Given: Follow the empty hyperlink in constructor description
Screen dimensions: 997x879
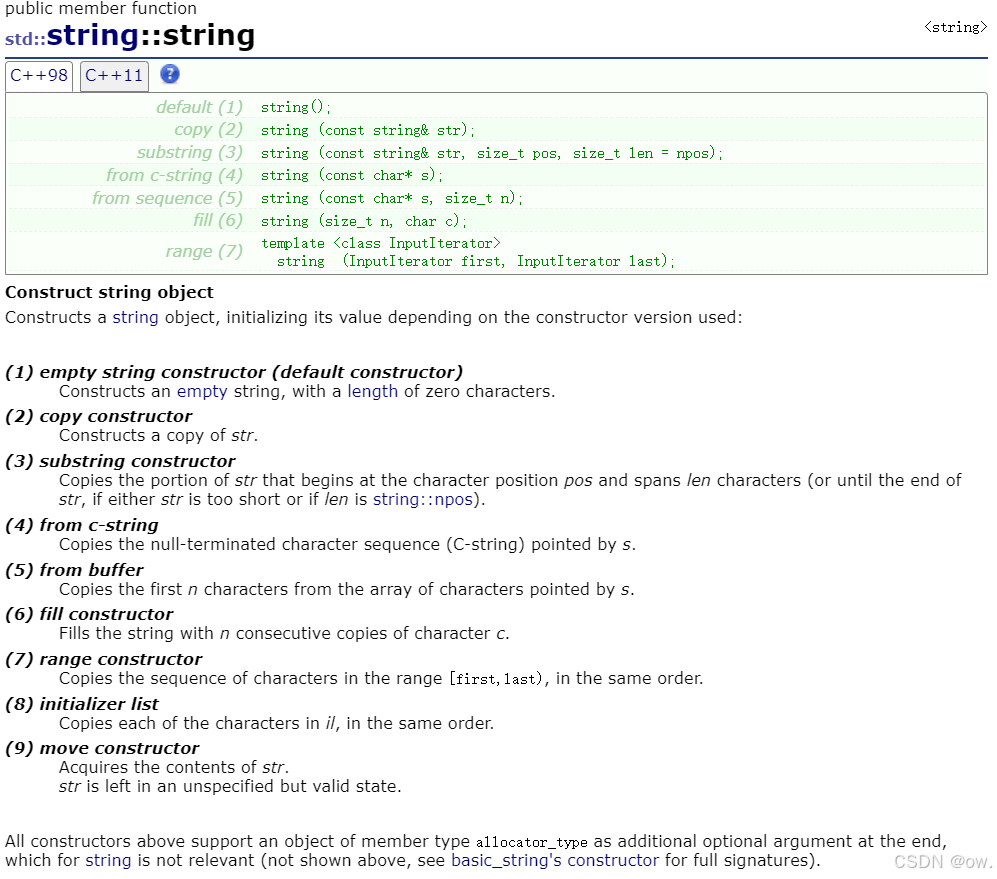Looking at the screenshot, I should [x=201, y=391].
